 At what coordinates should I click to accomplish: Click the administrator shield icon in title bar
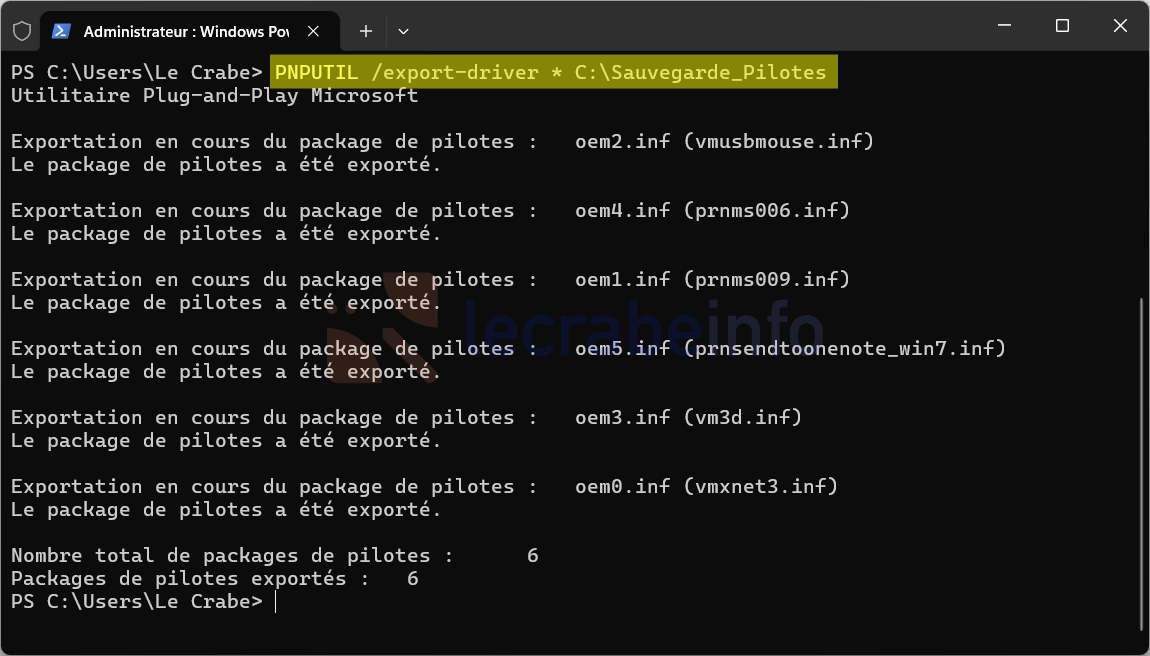(x=22, y=31)
